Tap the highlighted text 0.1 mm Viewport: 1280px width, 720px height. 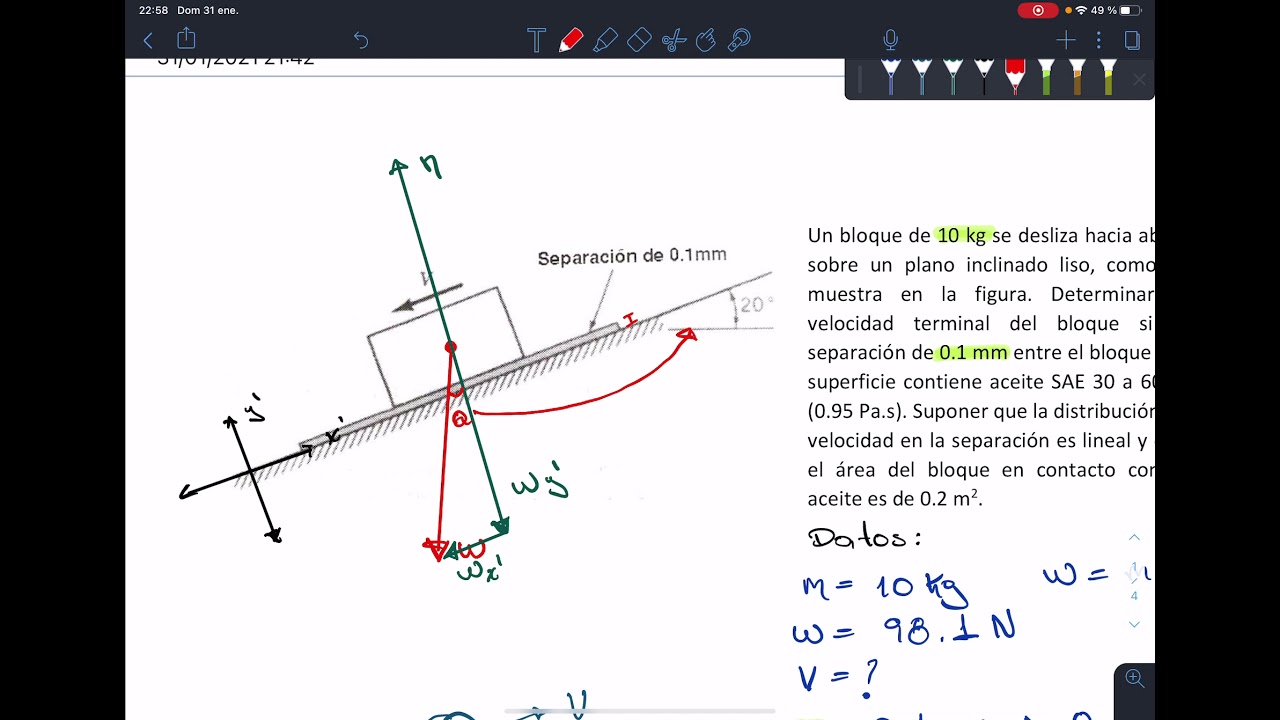pos(973,353)
